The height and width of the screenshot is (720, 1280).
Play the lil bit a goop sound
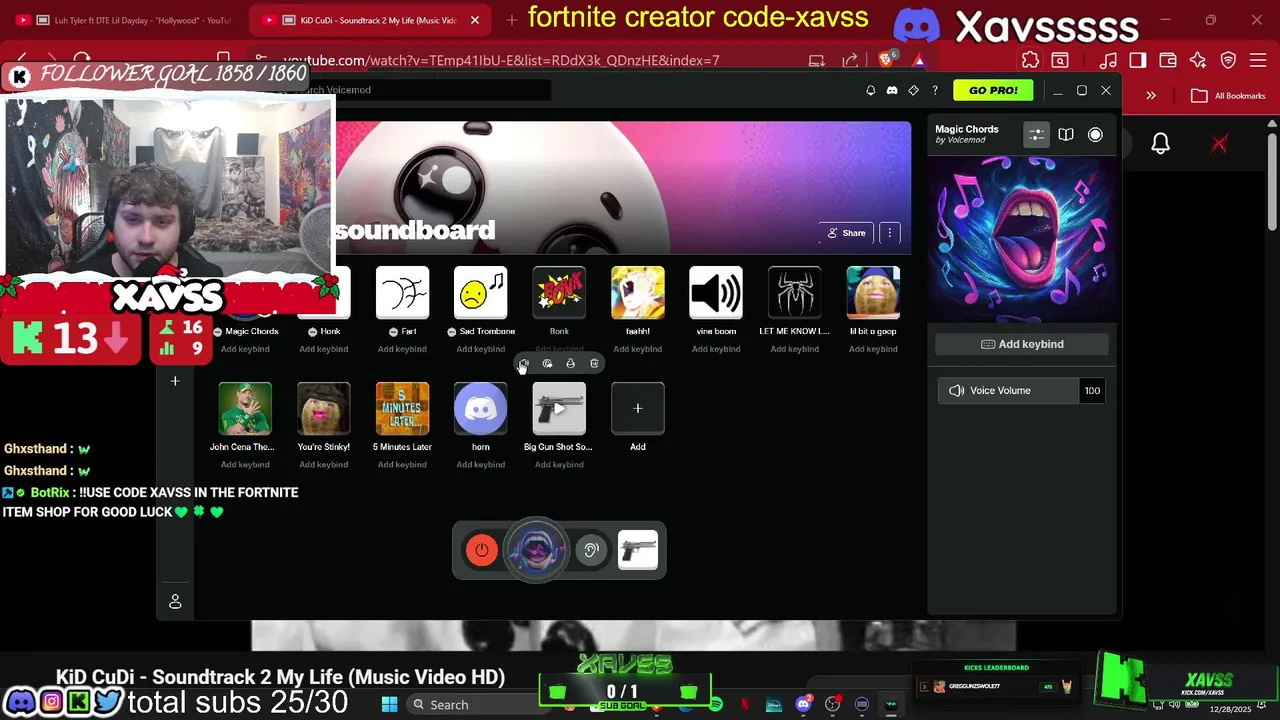click(873, 293)
